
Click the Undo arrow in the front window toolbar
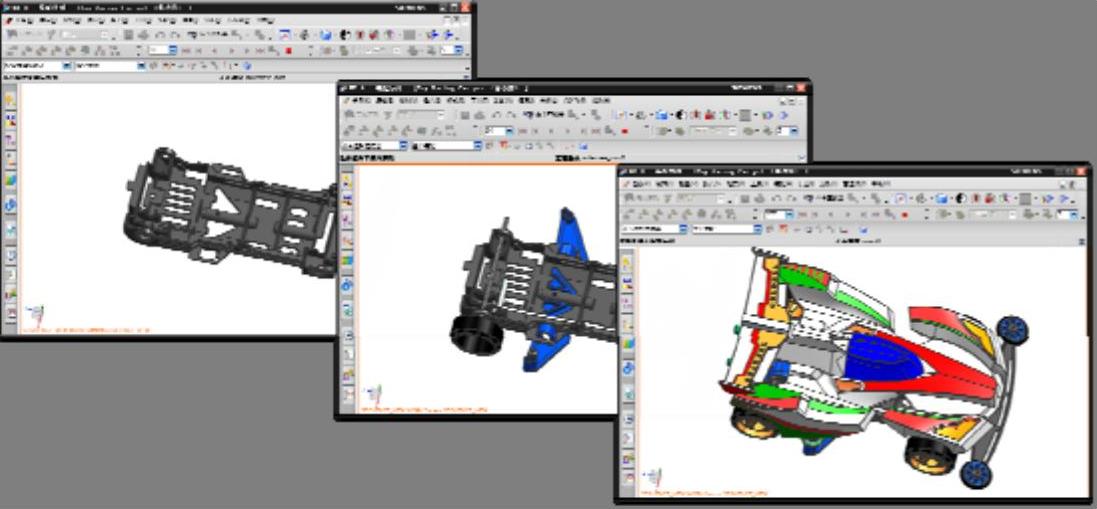(x=775, y=199)
